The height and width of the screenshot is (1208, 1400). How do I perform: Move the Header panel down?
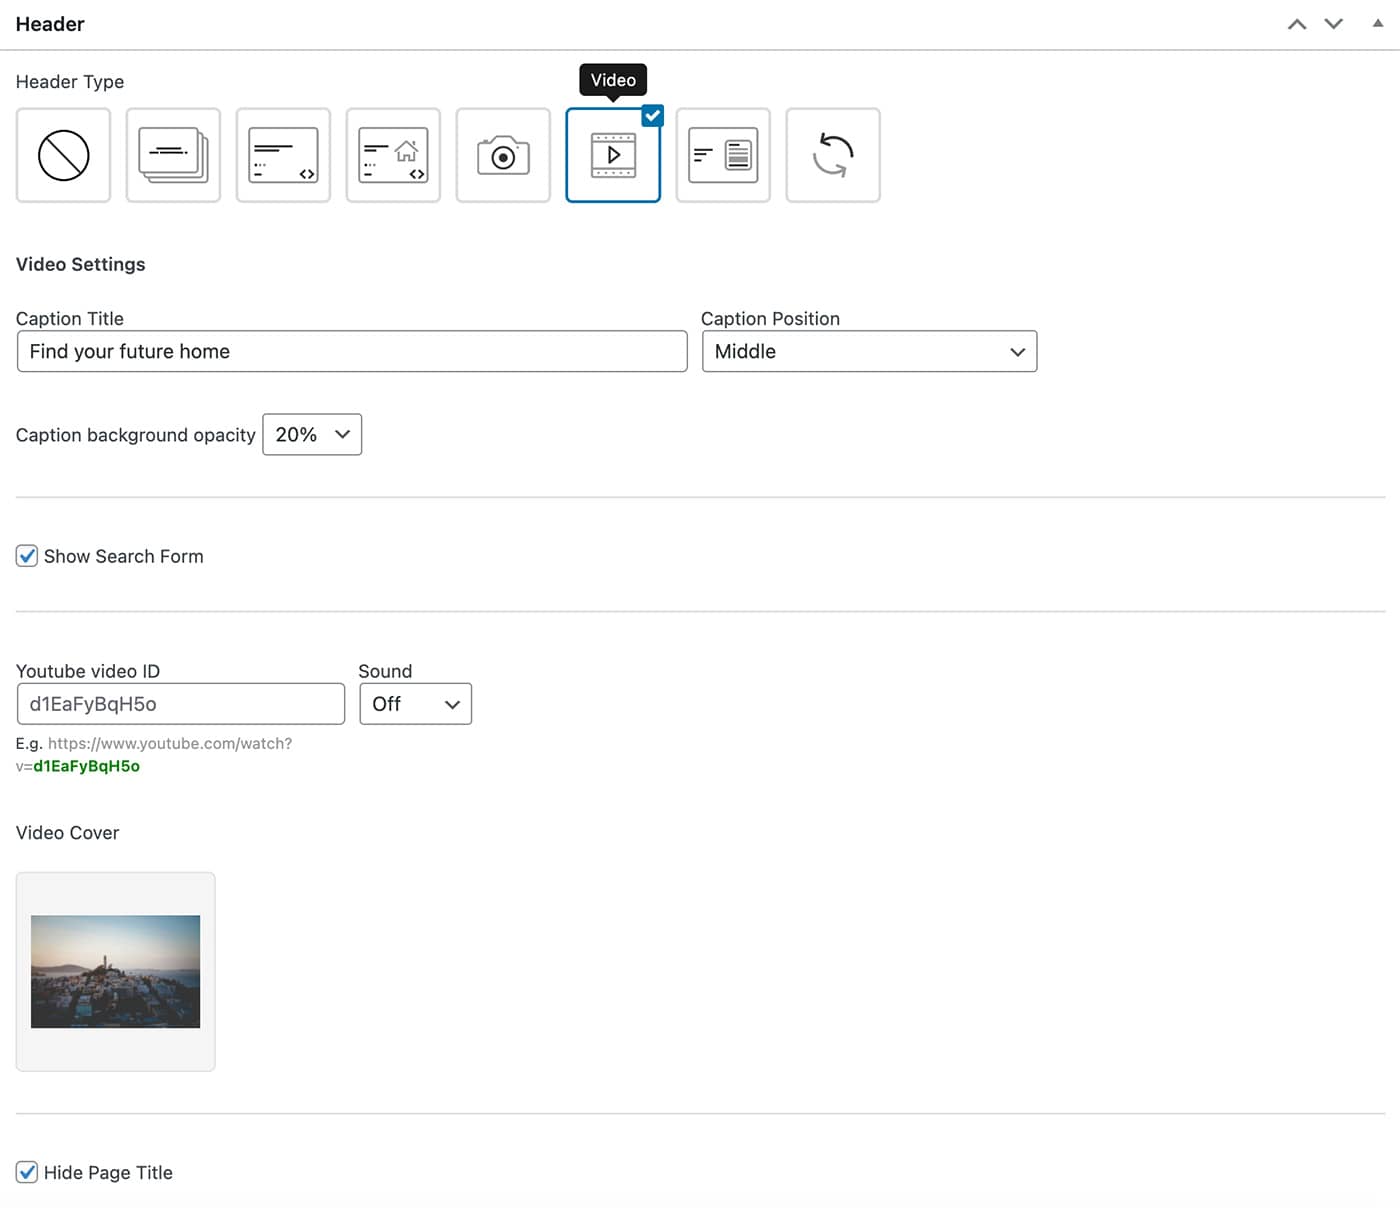pyautogui.click(x=1334, y=24)
